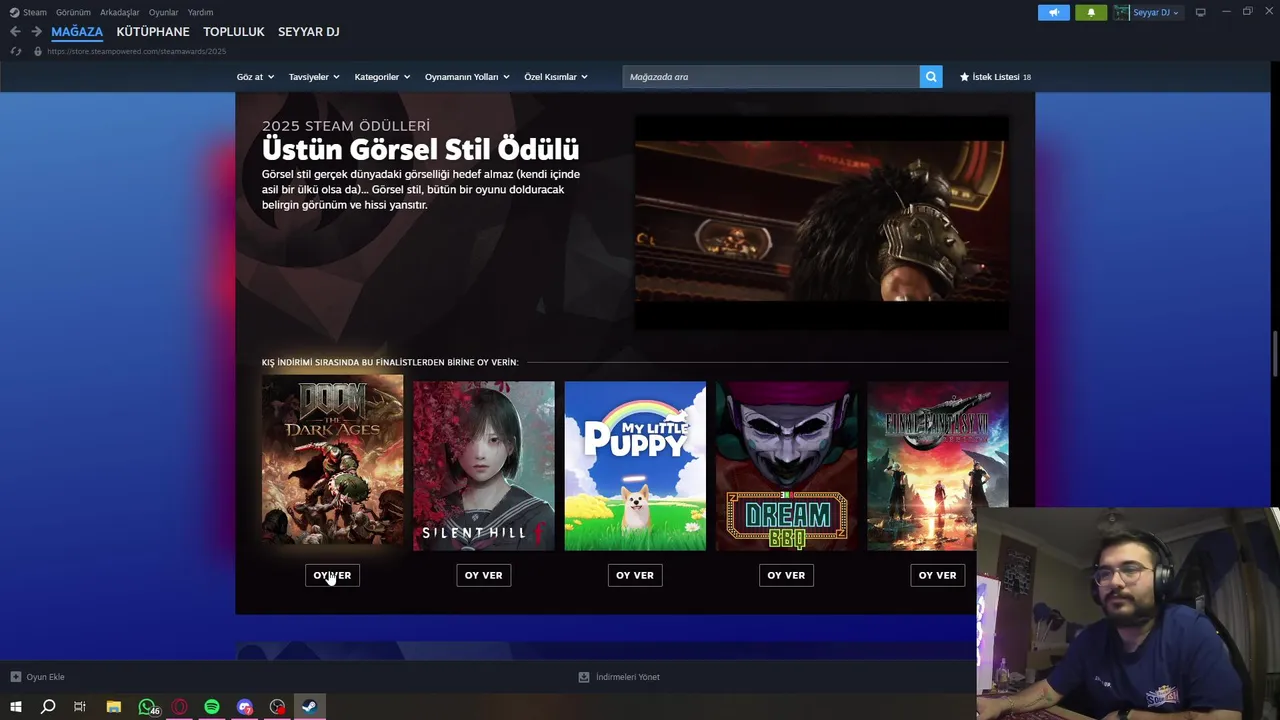Expand the Özel Kısımlar dropdown
1280x720 pixels.
556,77
